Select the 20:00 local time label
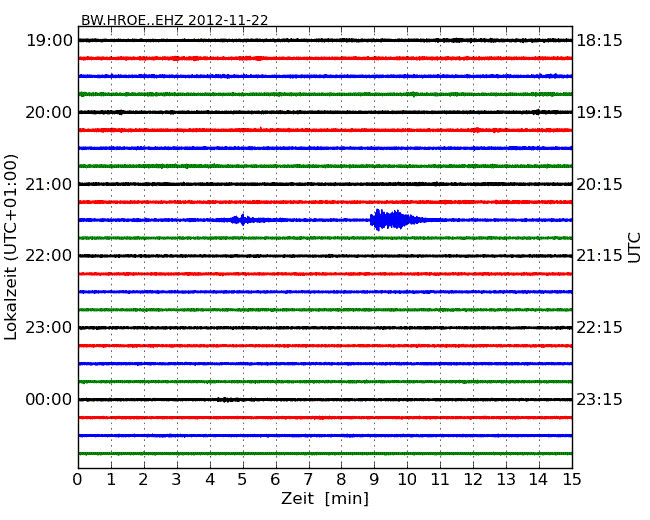This screenshot has height=520, width=650. click(49, 112)
